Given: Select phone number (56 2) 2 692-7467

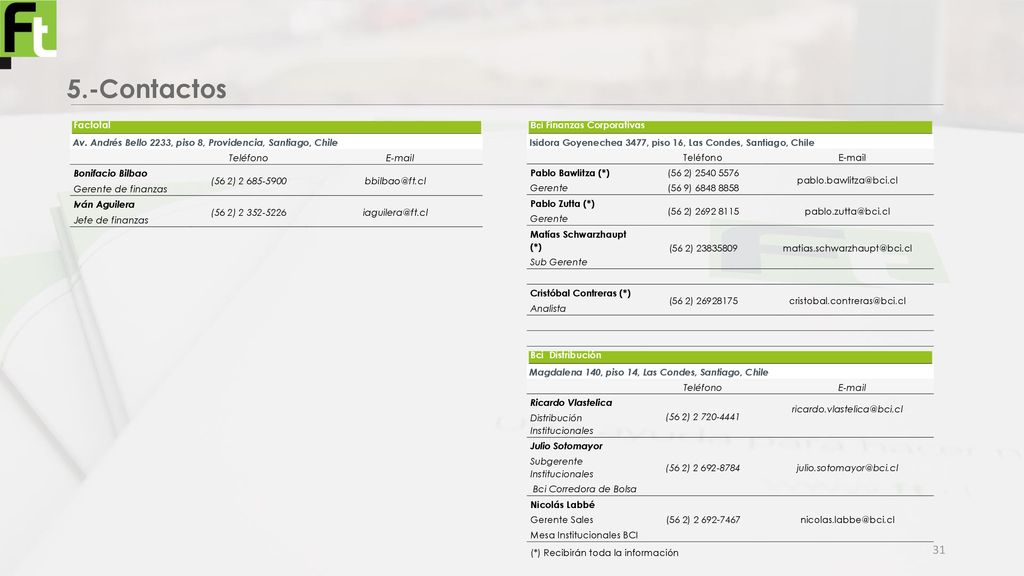Looking at the screenshot, I should coord(703,520).
